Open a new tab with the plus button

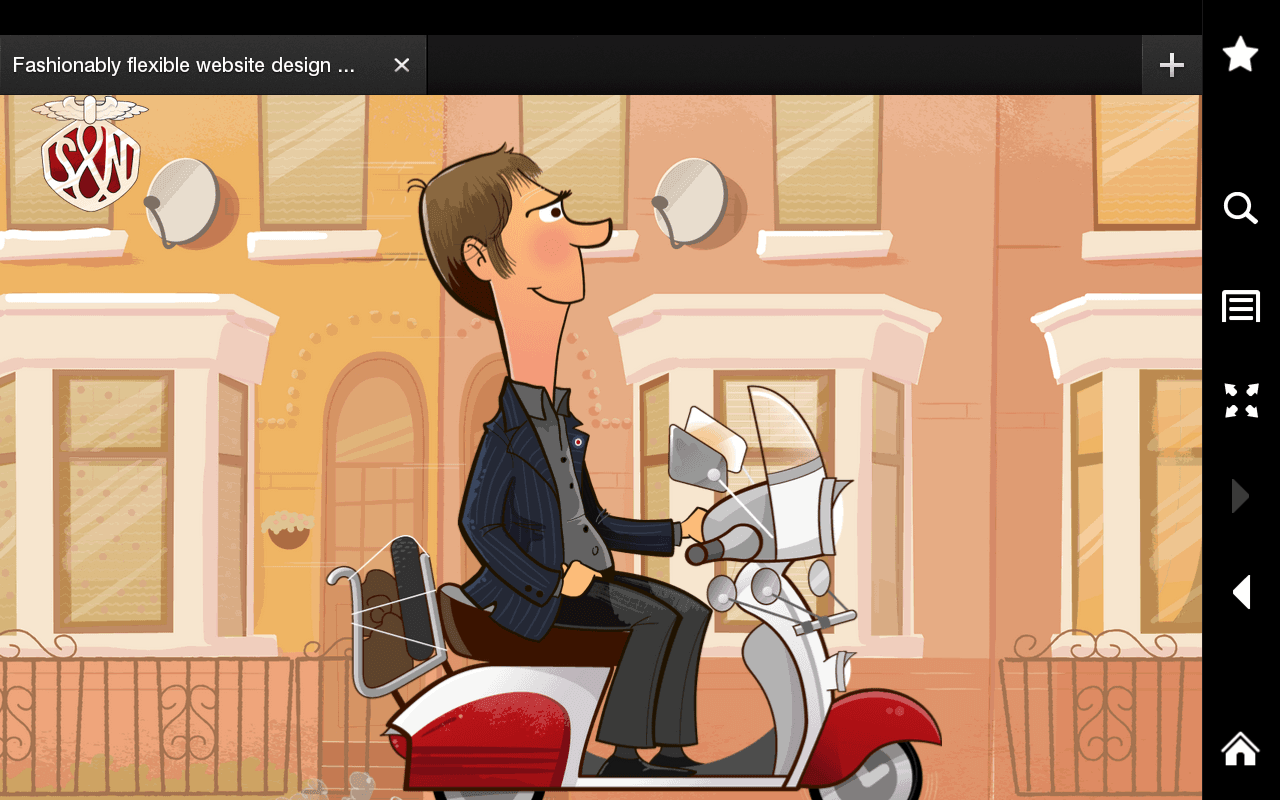pos(1172,65)
